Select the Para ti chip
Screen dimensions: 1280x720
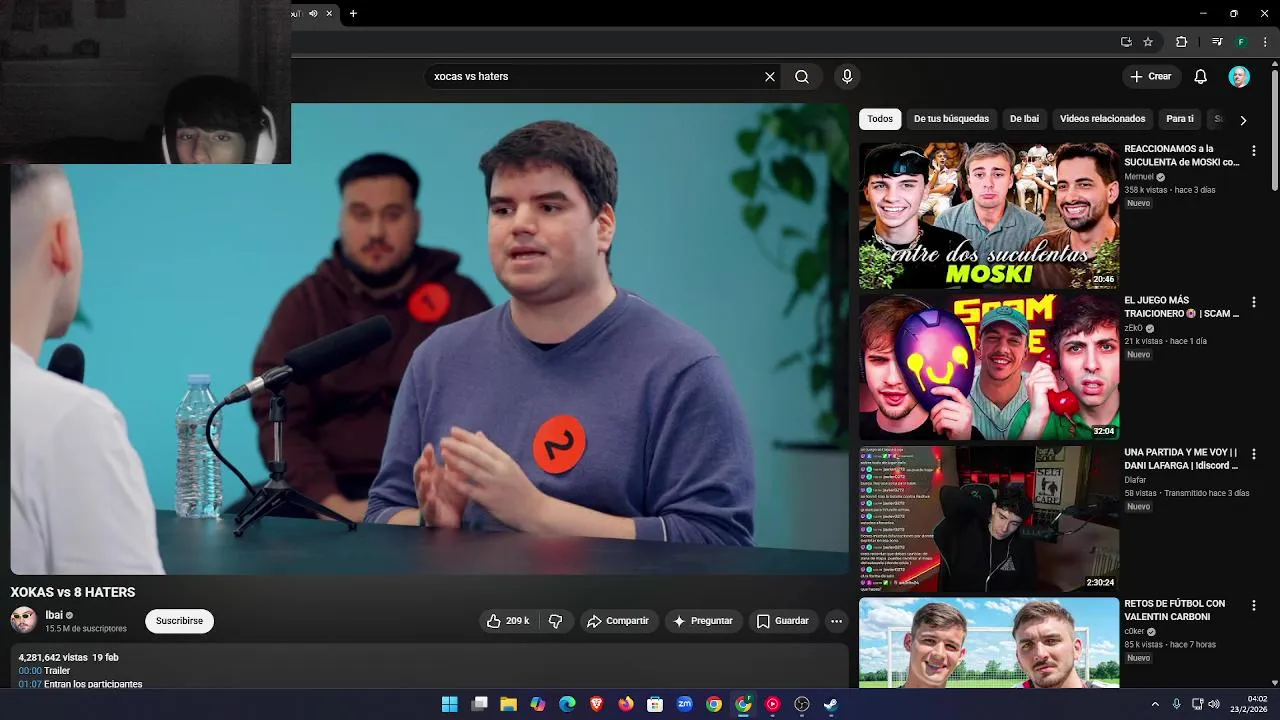pyautogui.click(x=1180, y=119)
